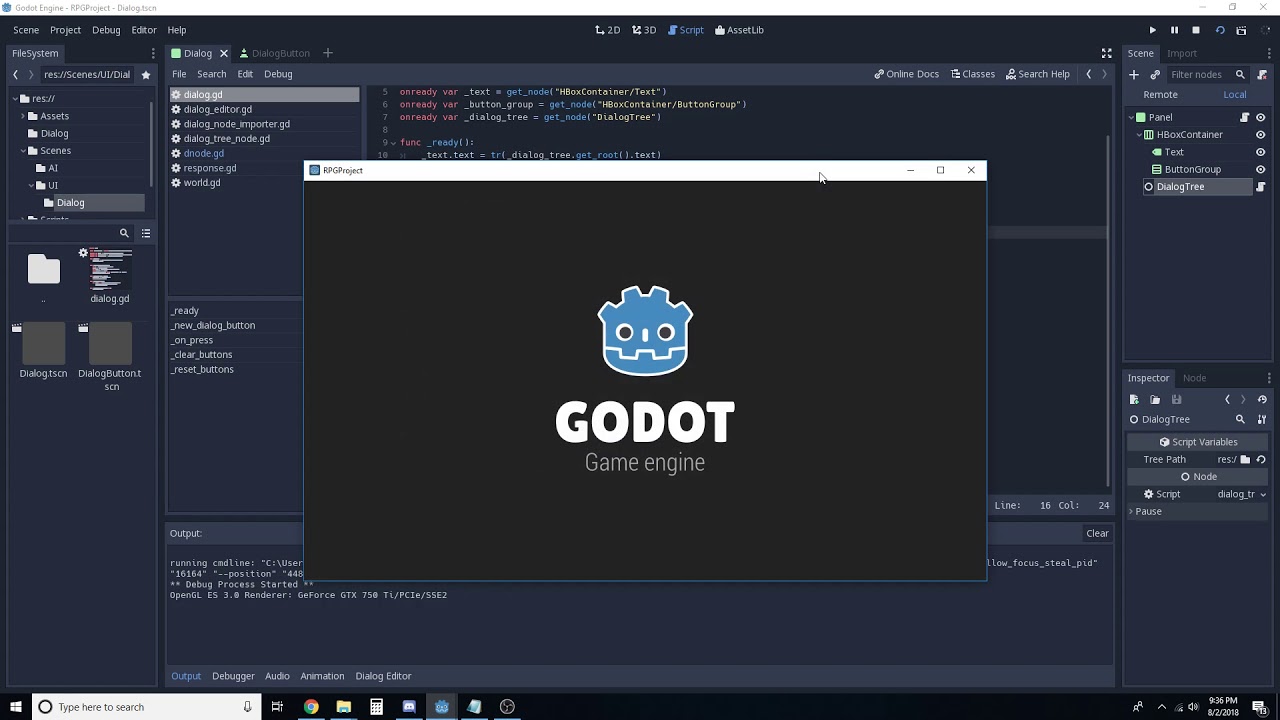Toggle visibility of the Panel node
Viewport: 1280px width, 720px height.
pos(1260,117)
